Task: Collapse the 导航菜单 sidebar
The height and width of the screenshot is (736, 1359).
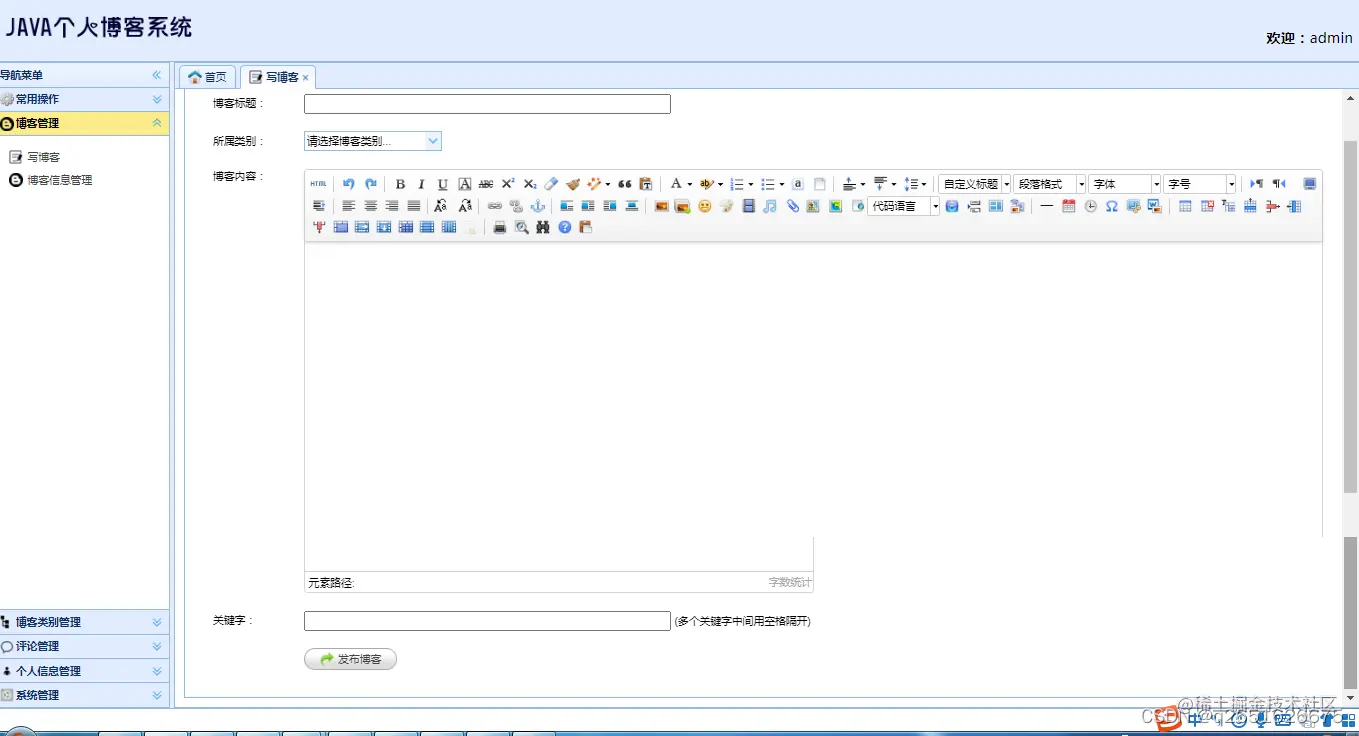Action: click(x=157, y=75)
